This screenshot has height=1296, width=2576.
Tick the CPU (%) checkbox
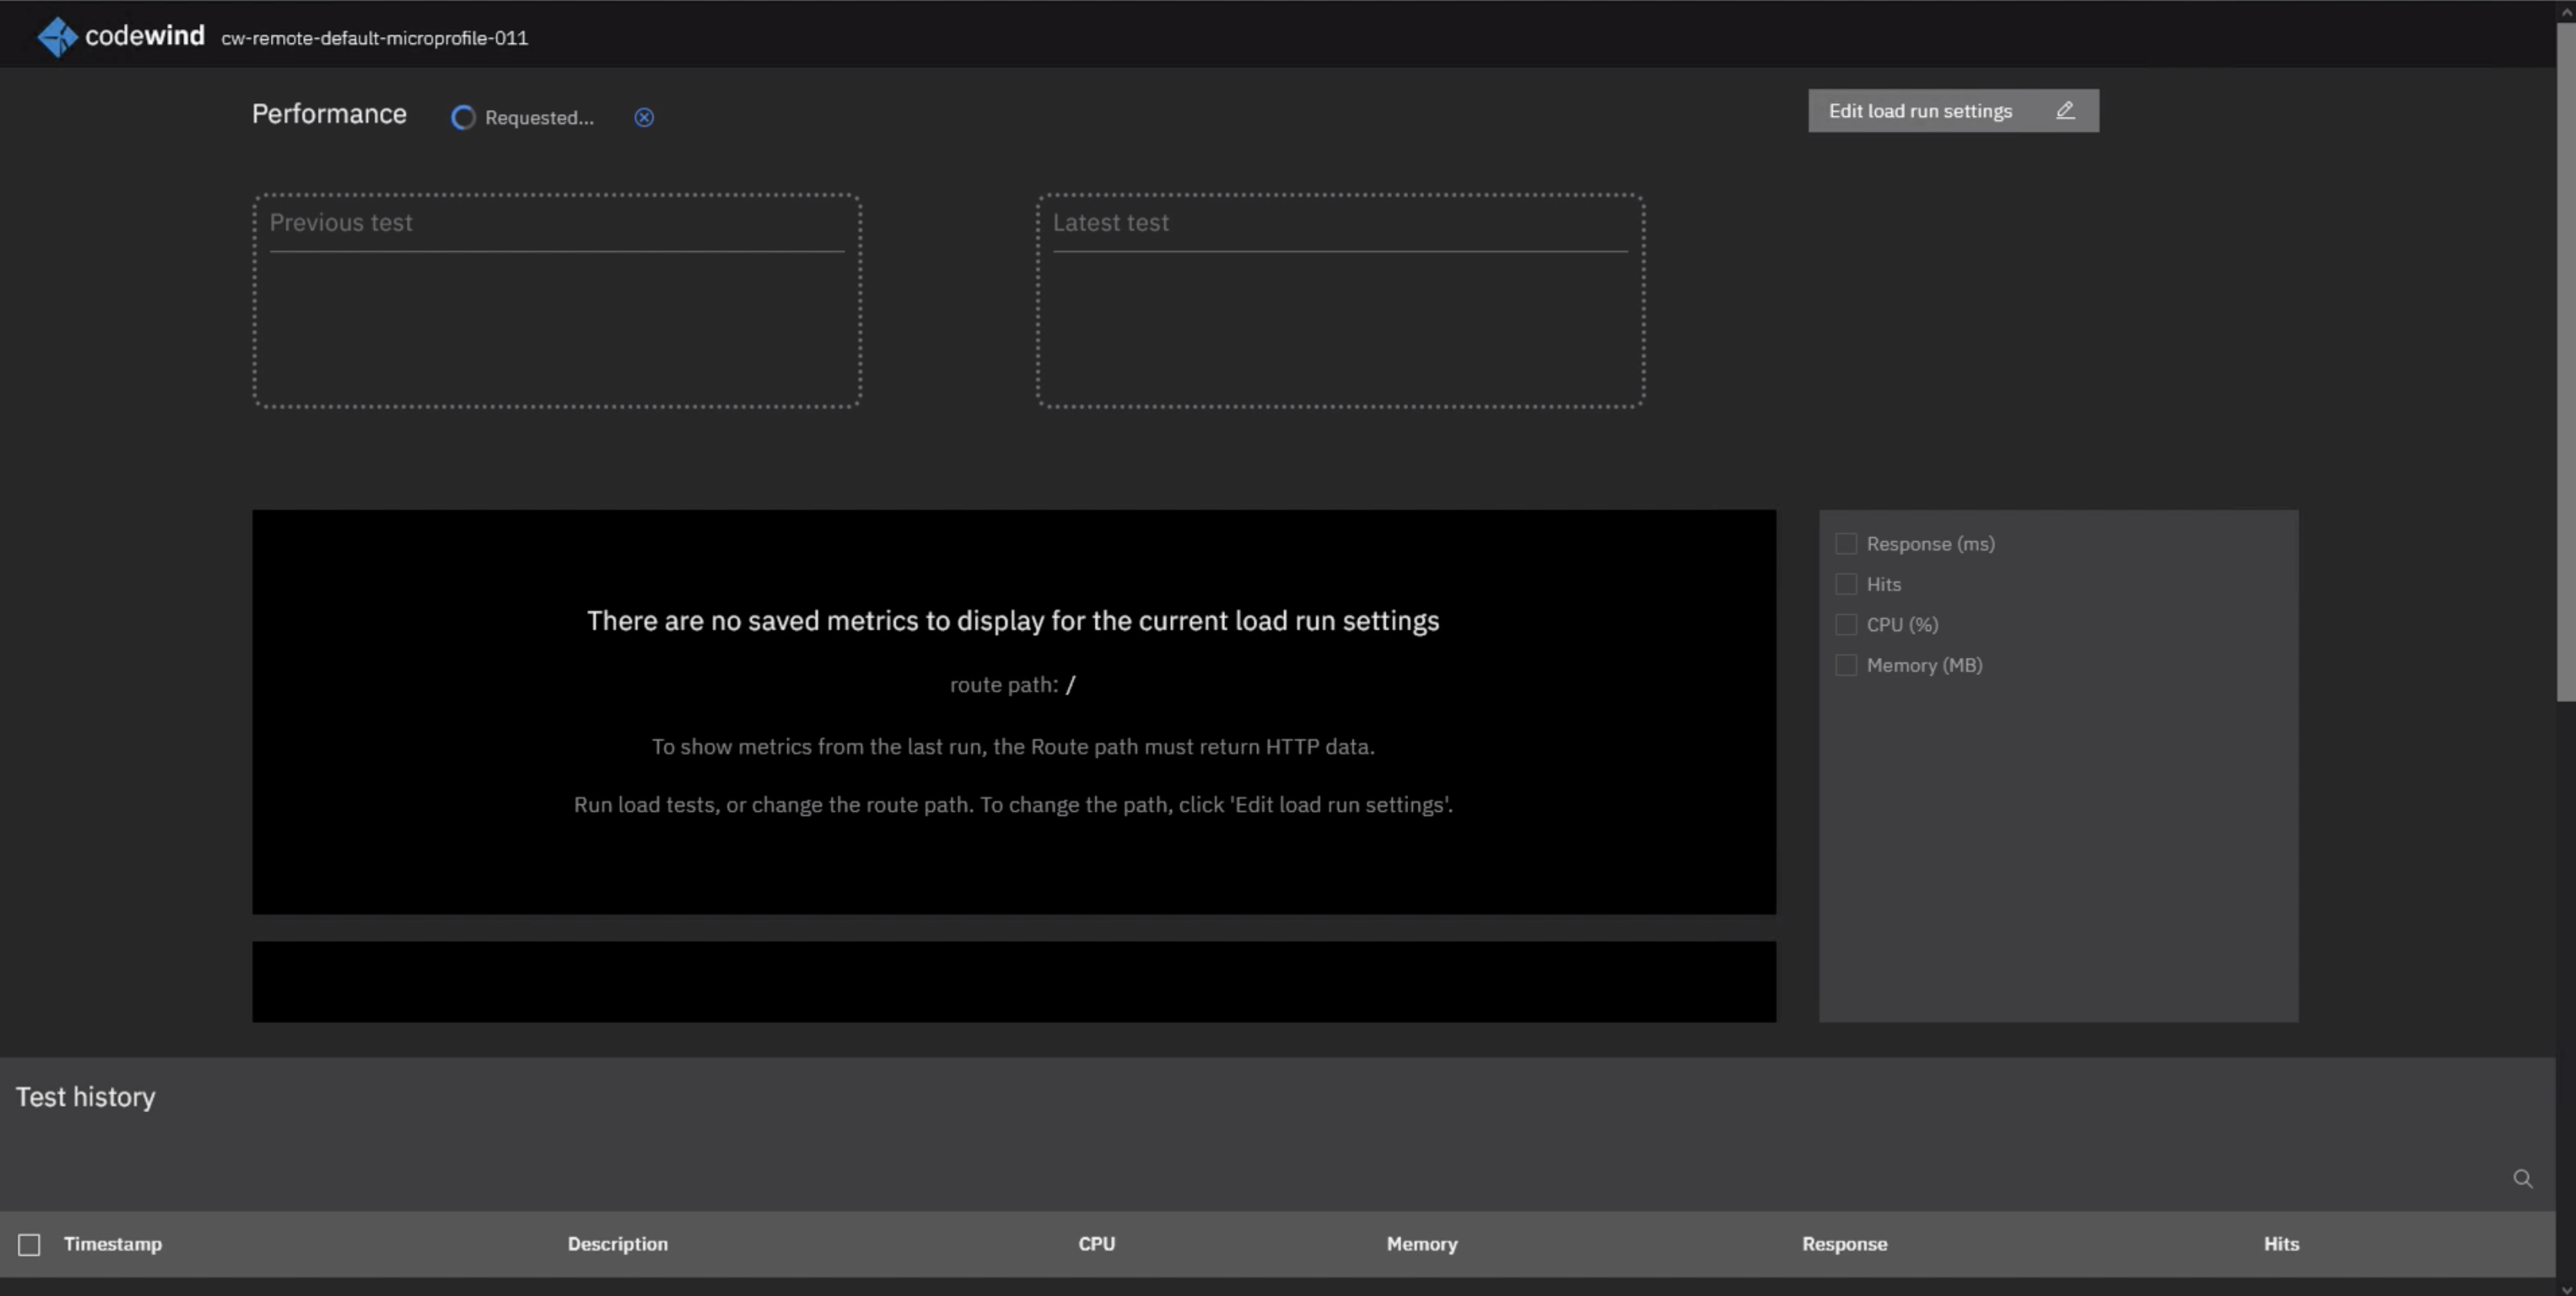[1846, 625]
